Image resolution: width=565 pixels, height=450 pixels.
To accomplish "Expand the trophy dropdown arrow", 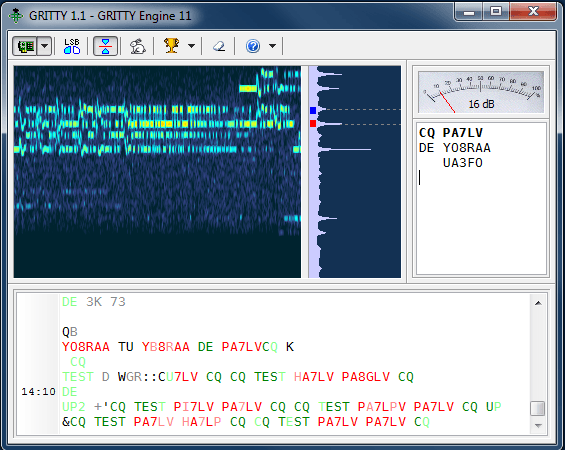I will point(191,46).
